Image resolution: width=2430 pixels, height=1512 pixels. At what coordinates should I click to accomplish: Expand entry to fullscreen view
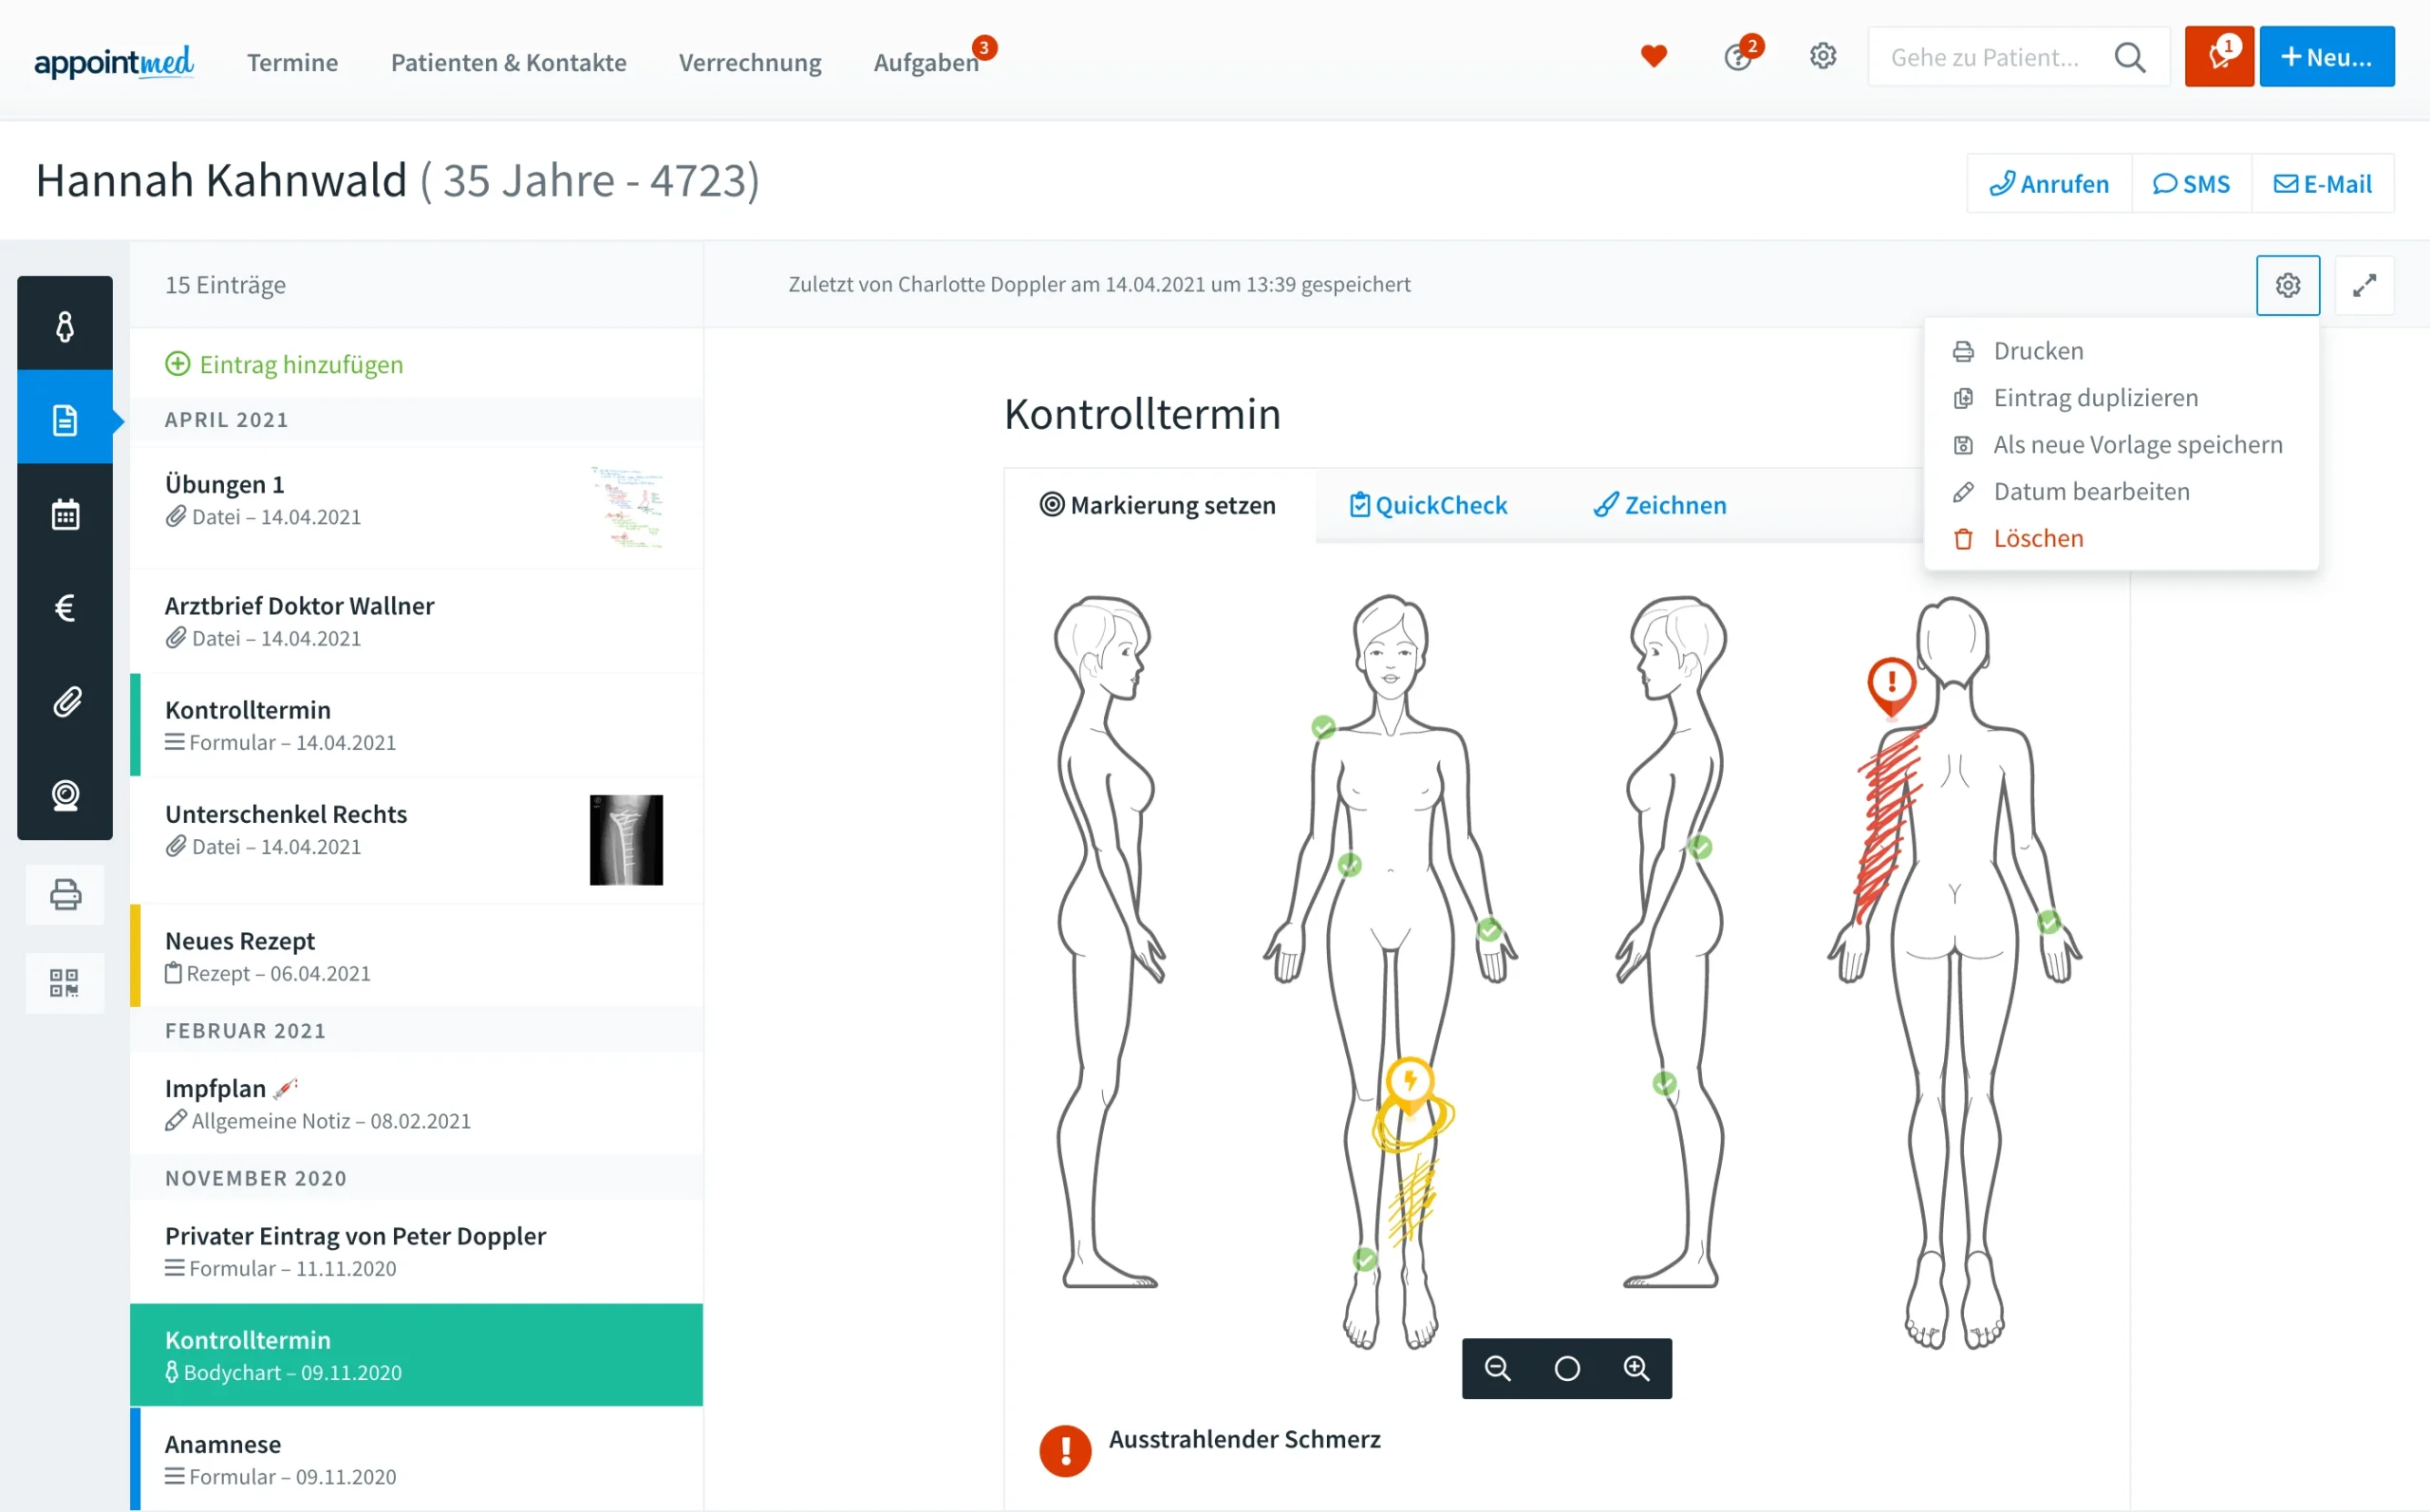point(2364,285)
